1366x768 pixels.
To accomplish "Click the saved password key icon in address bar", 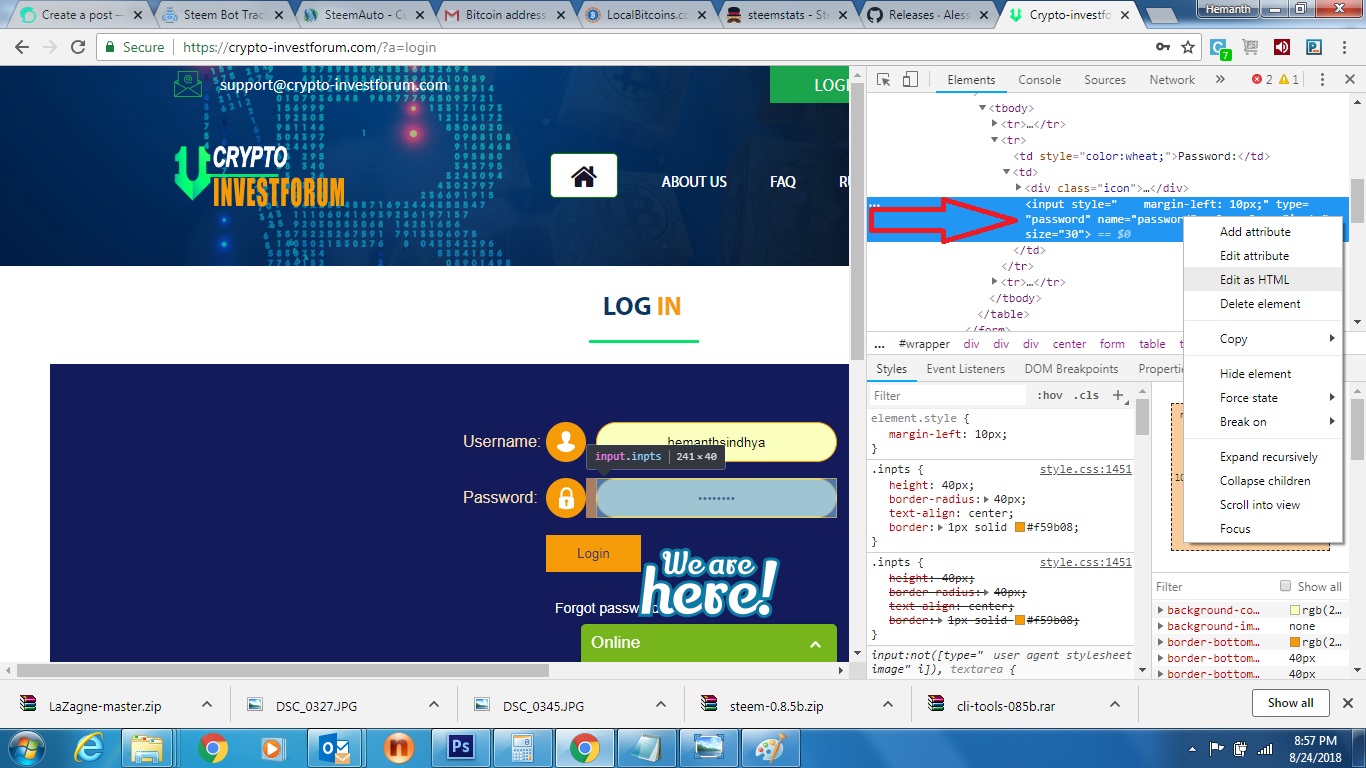I will (1162, 47).
